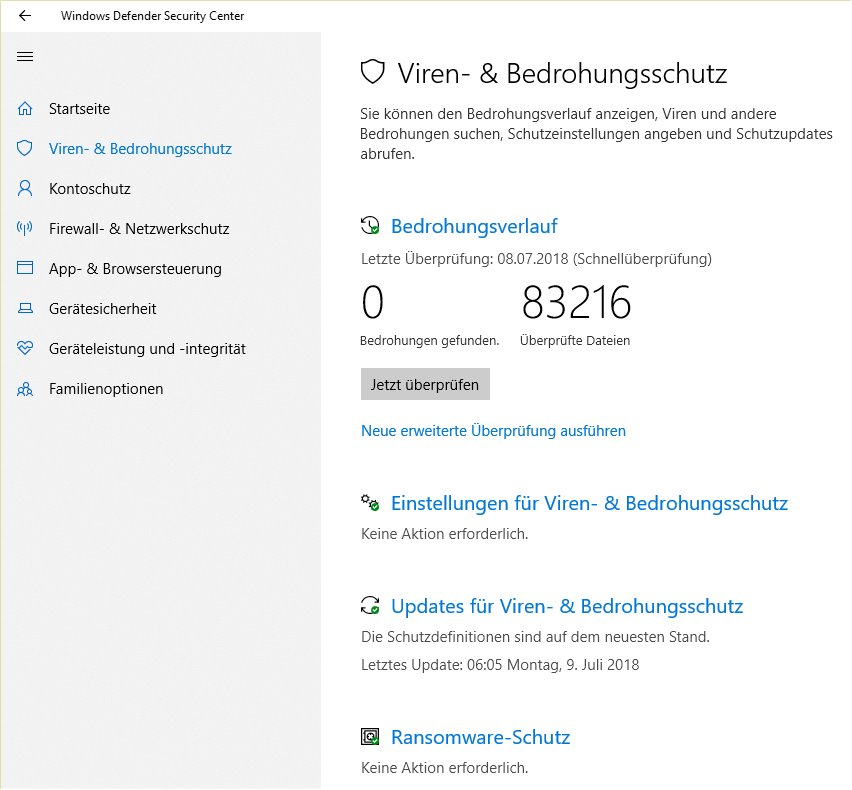The width and height of the screenshot is (852, 790).
Task: Click the App- & Browsersteuerung window icon
Action: [25, 268]
